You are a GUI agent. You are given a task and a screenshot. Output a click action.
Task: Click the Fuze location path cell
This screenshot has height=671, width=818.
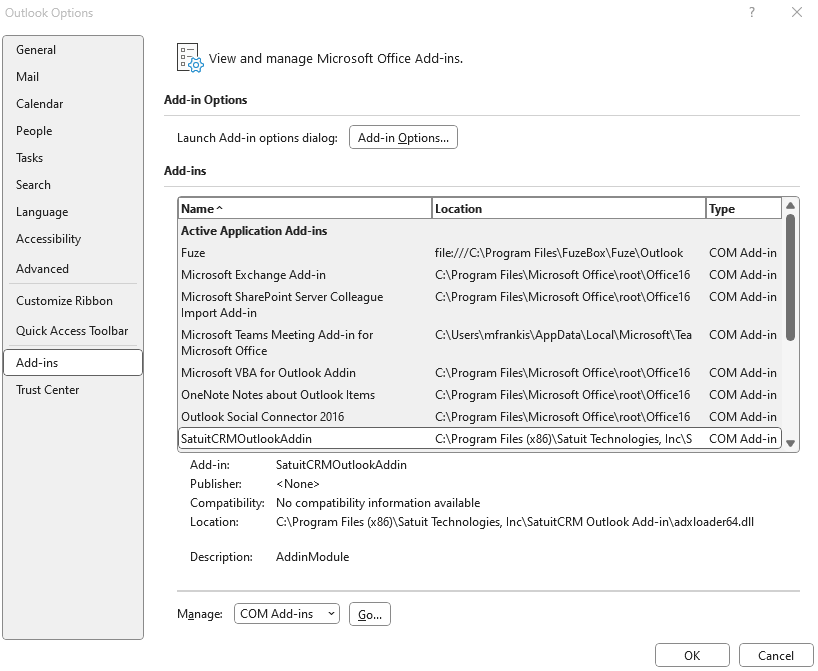[x=559, y=253]
